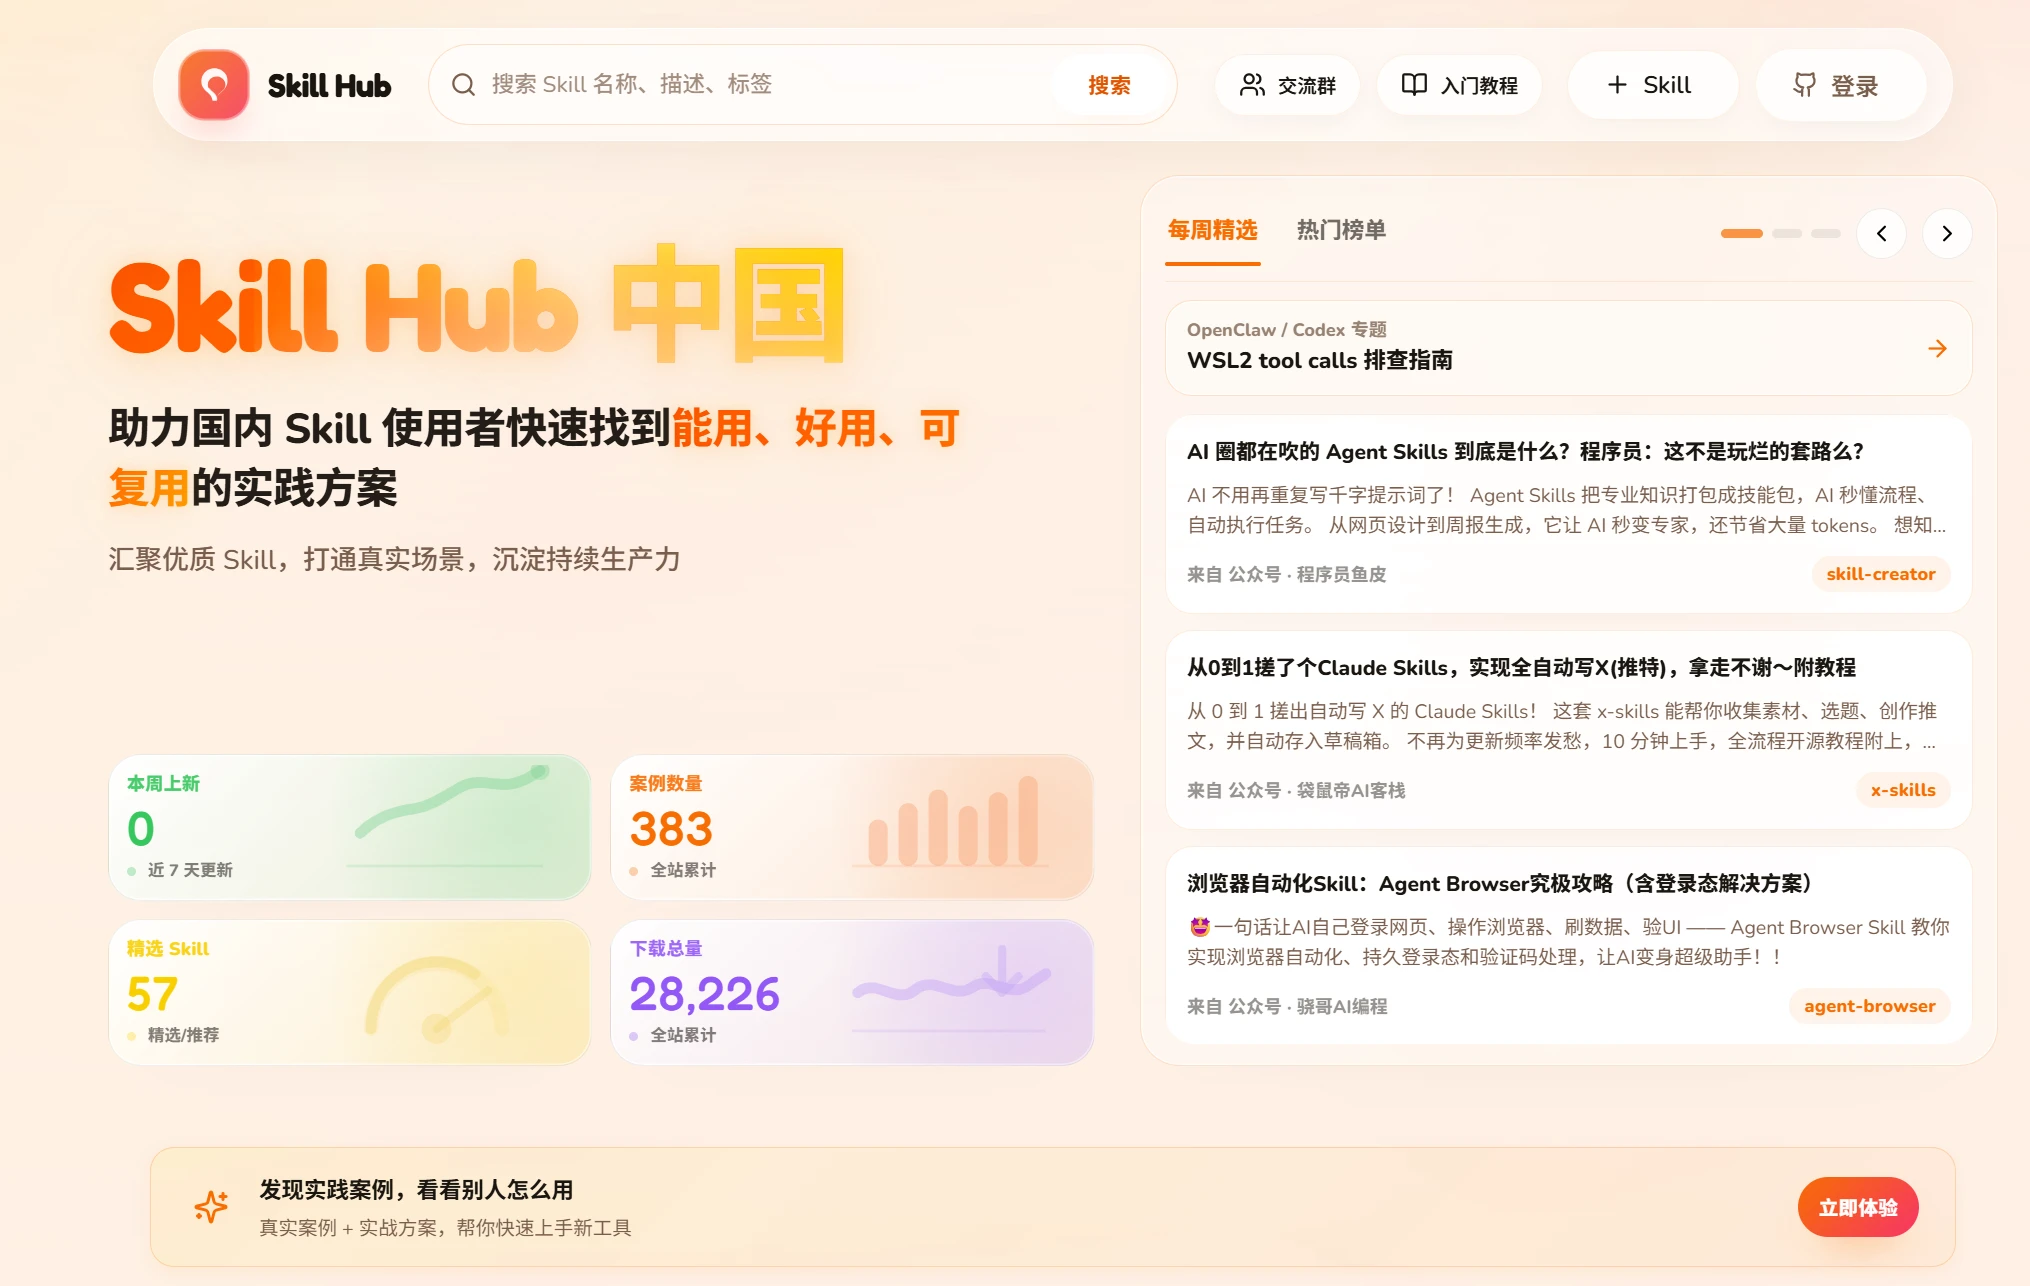Switch to the 热门榜单 tab
Viewport: 2030px width, 1286px height.
click(x=1341, y=231)
